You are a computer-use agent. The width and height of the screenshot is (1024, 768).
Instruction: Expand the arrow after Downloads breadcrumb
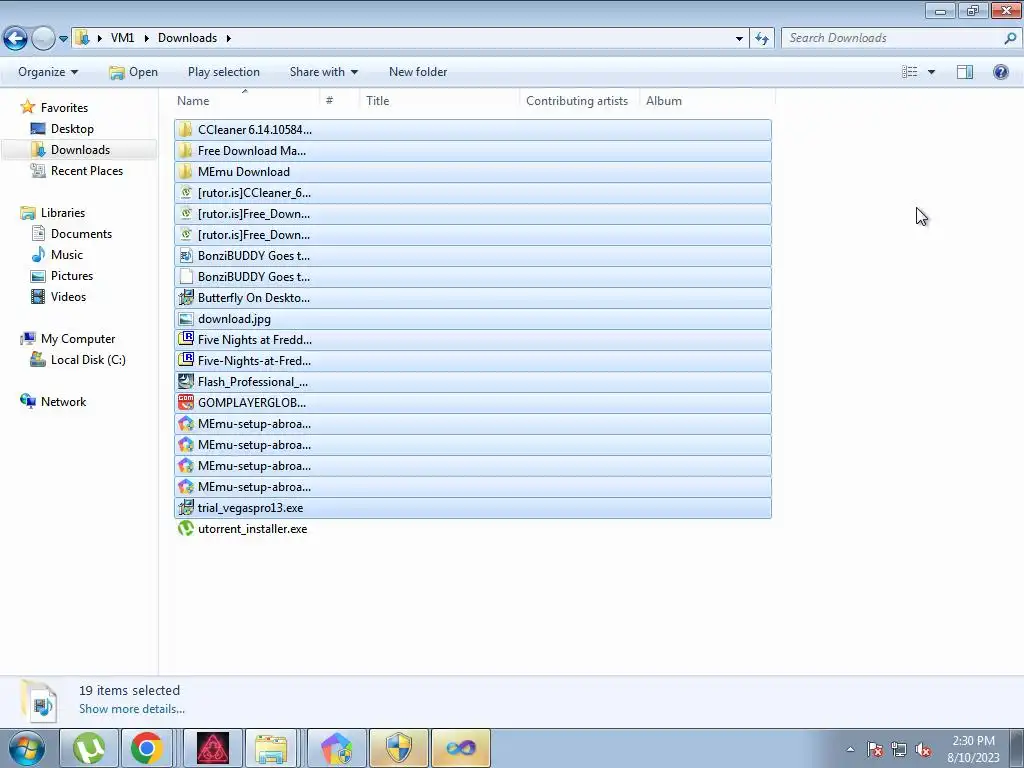click(x=229, y=38)
